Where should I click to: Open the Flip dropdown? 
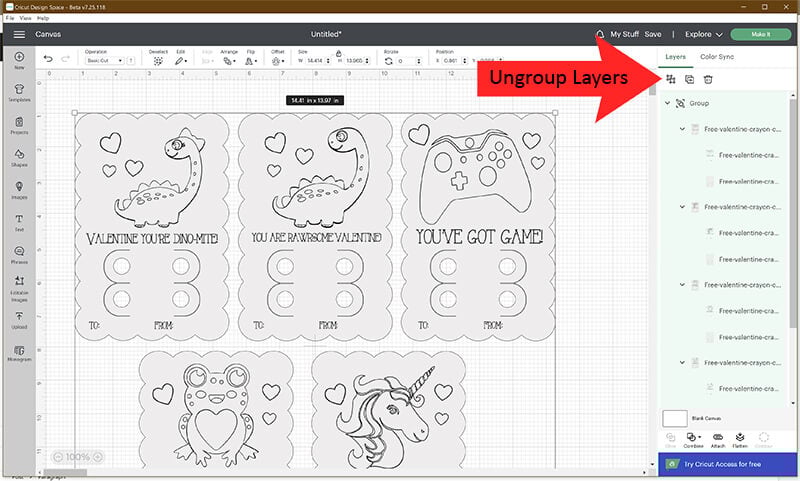[251, 61]
